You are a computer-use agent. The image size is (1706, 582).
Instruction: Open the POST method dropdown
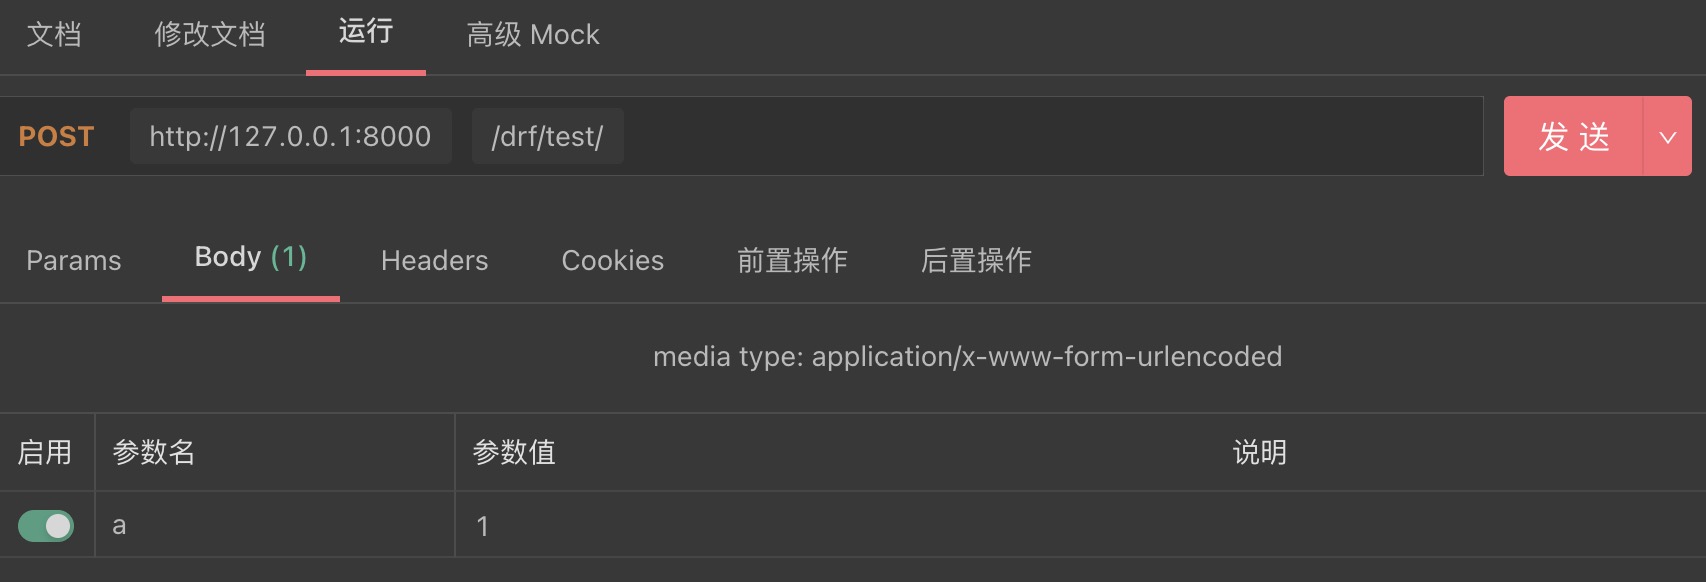(x=56, y=136)
